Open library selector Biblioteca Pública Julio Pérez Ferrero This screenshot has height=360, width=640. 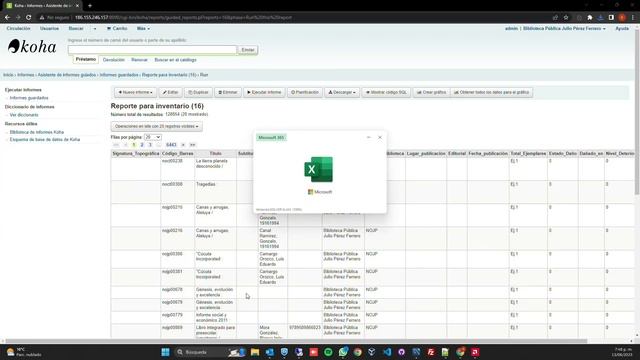(564, 29)
